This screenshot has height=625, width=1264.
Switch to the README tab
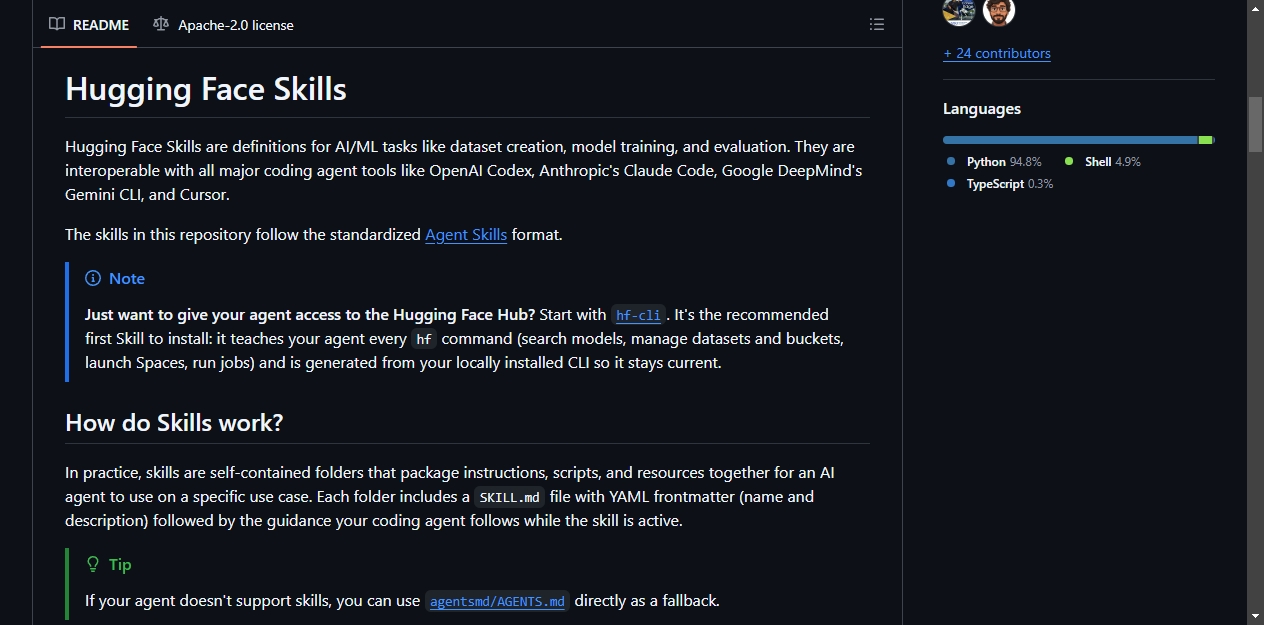click(x=89, y=24)
